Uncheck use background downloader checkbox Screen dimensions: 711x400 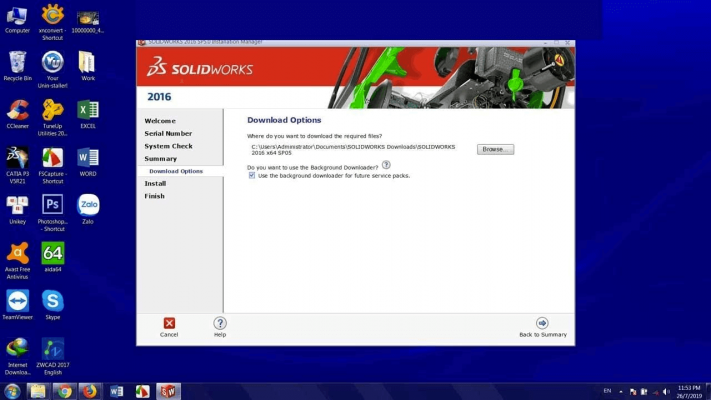point(252,175)
